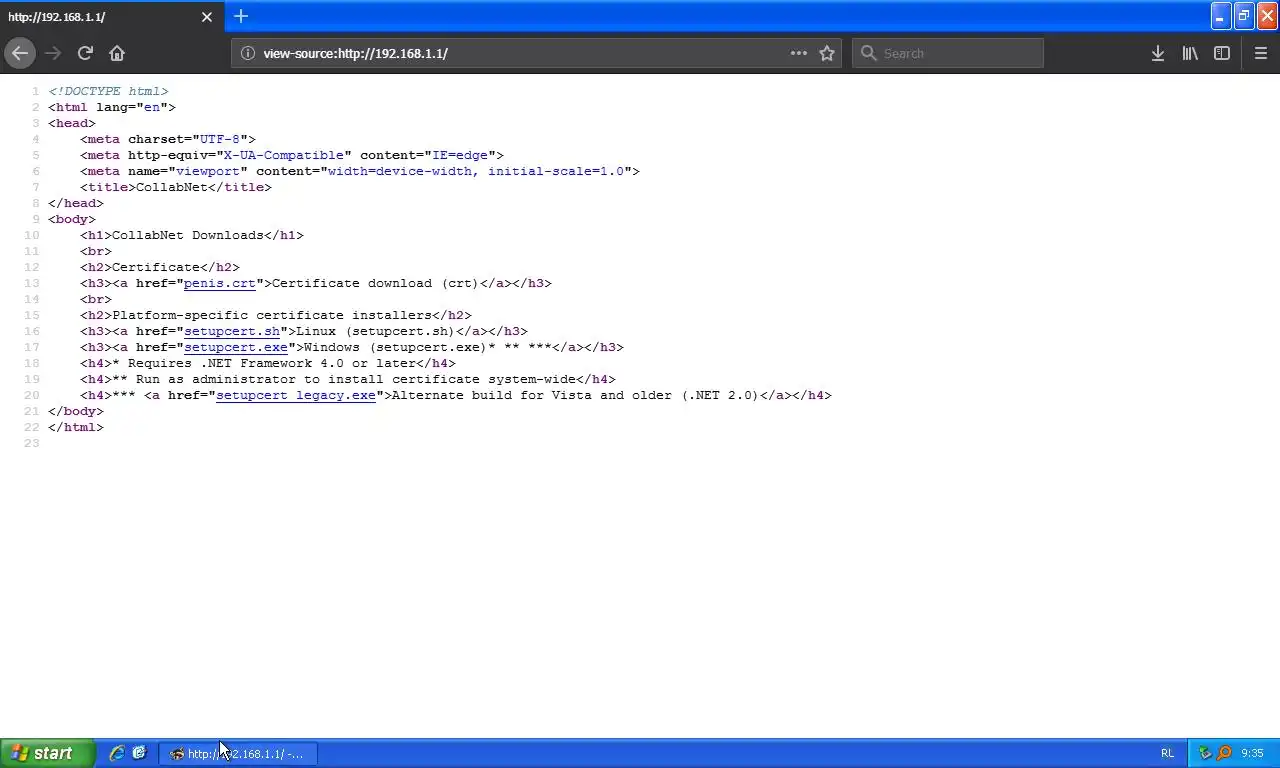This screenshot has width=1280, height=768.
Task: Click the 'CollabNet Downloads' h1 text
Action: point(188,235)
